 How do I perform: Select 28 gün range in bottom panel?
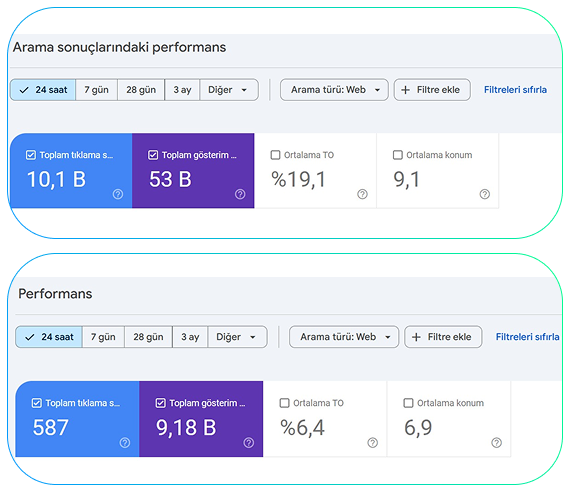point(148,337)
